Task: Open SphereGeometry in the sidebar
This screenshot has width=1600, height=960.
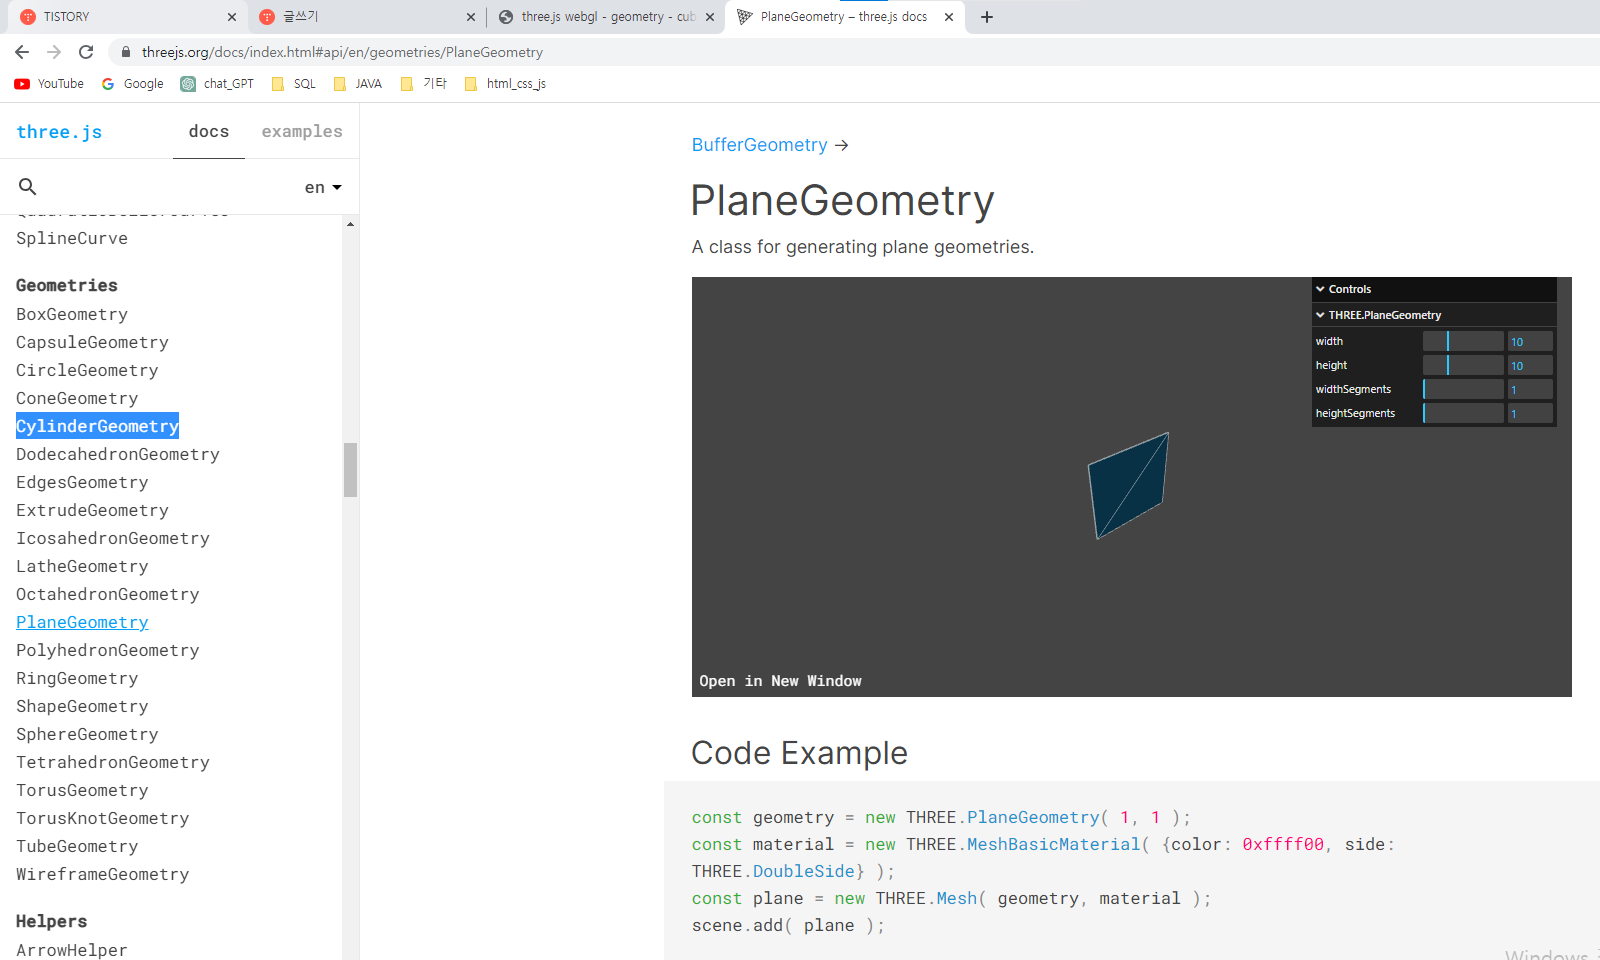Action: [87, 734]
